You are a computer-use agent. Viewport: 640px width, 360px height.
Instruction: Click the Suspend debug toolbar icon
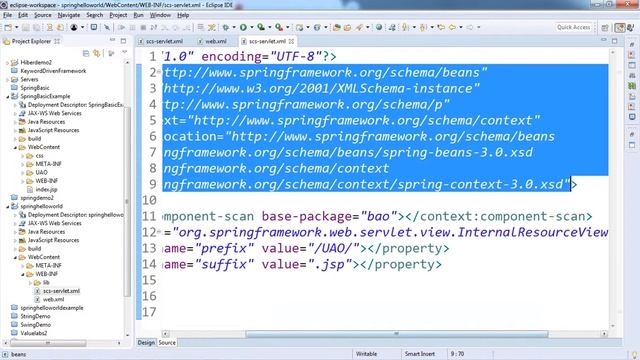tap(132, 27)
